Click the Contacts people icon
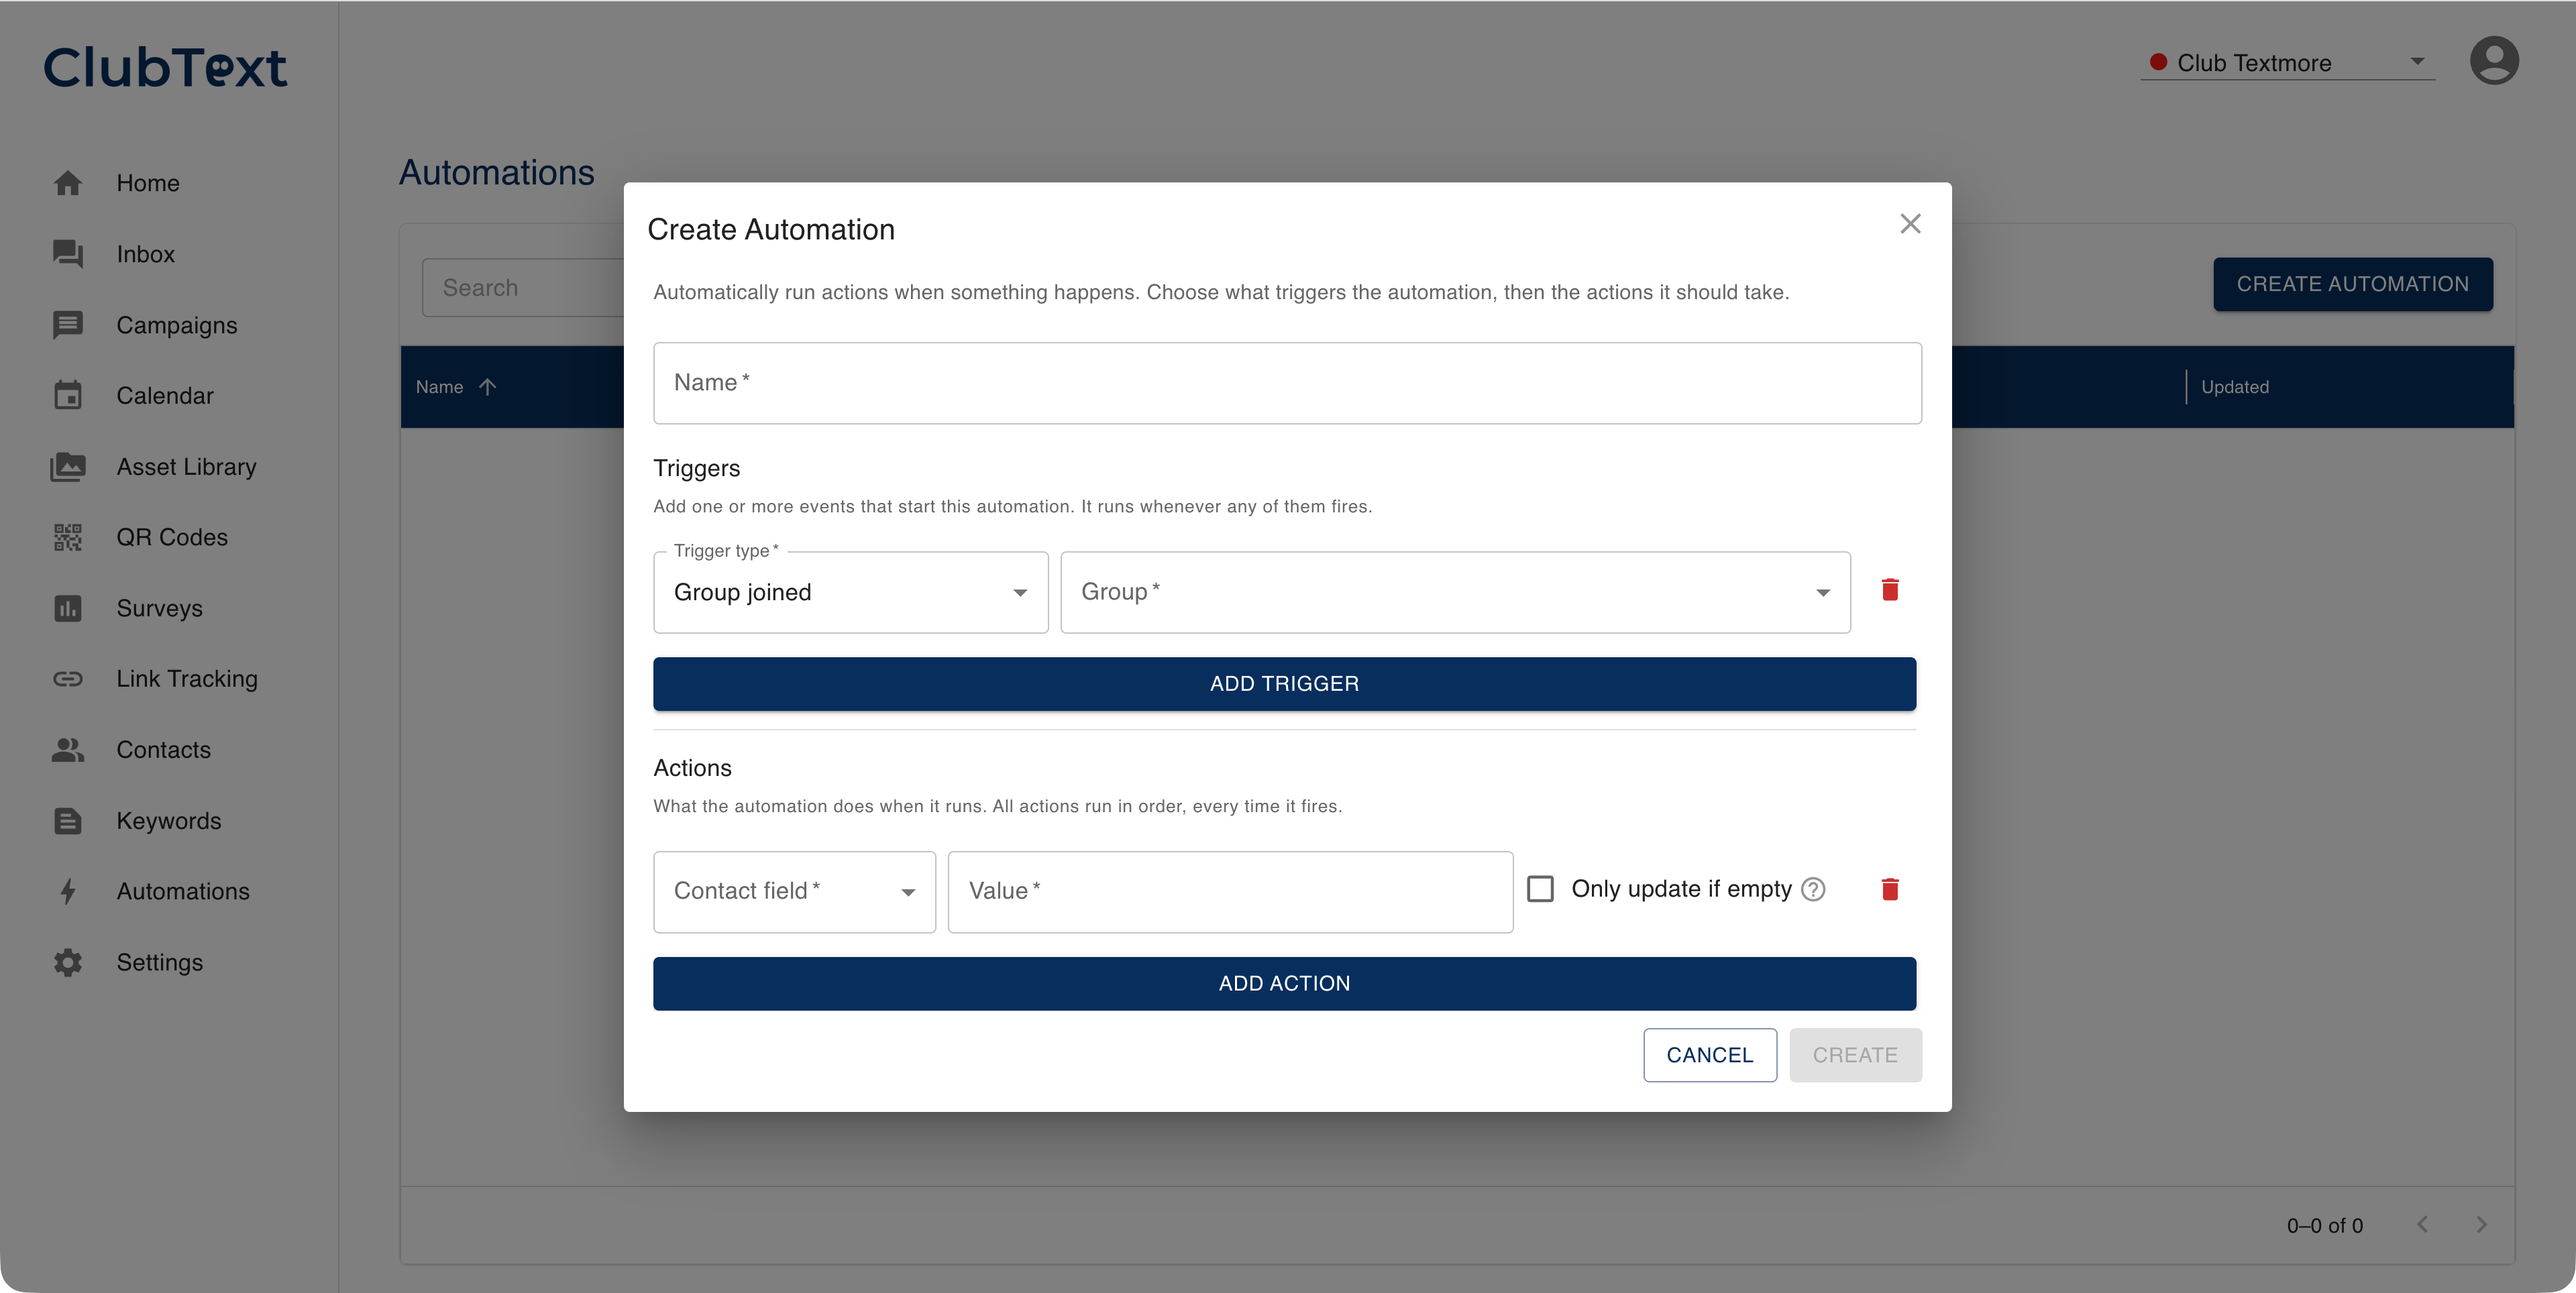Image resolution: width=2576 pixels, height=1293 pixels. (68, 749)
